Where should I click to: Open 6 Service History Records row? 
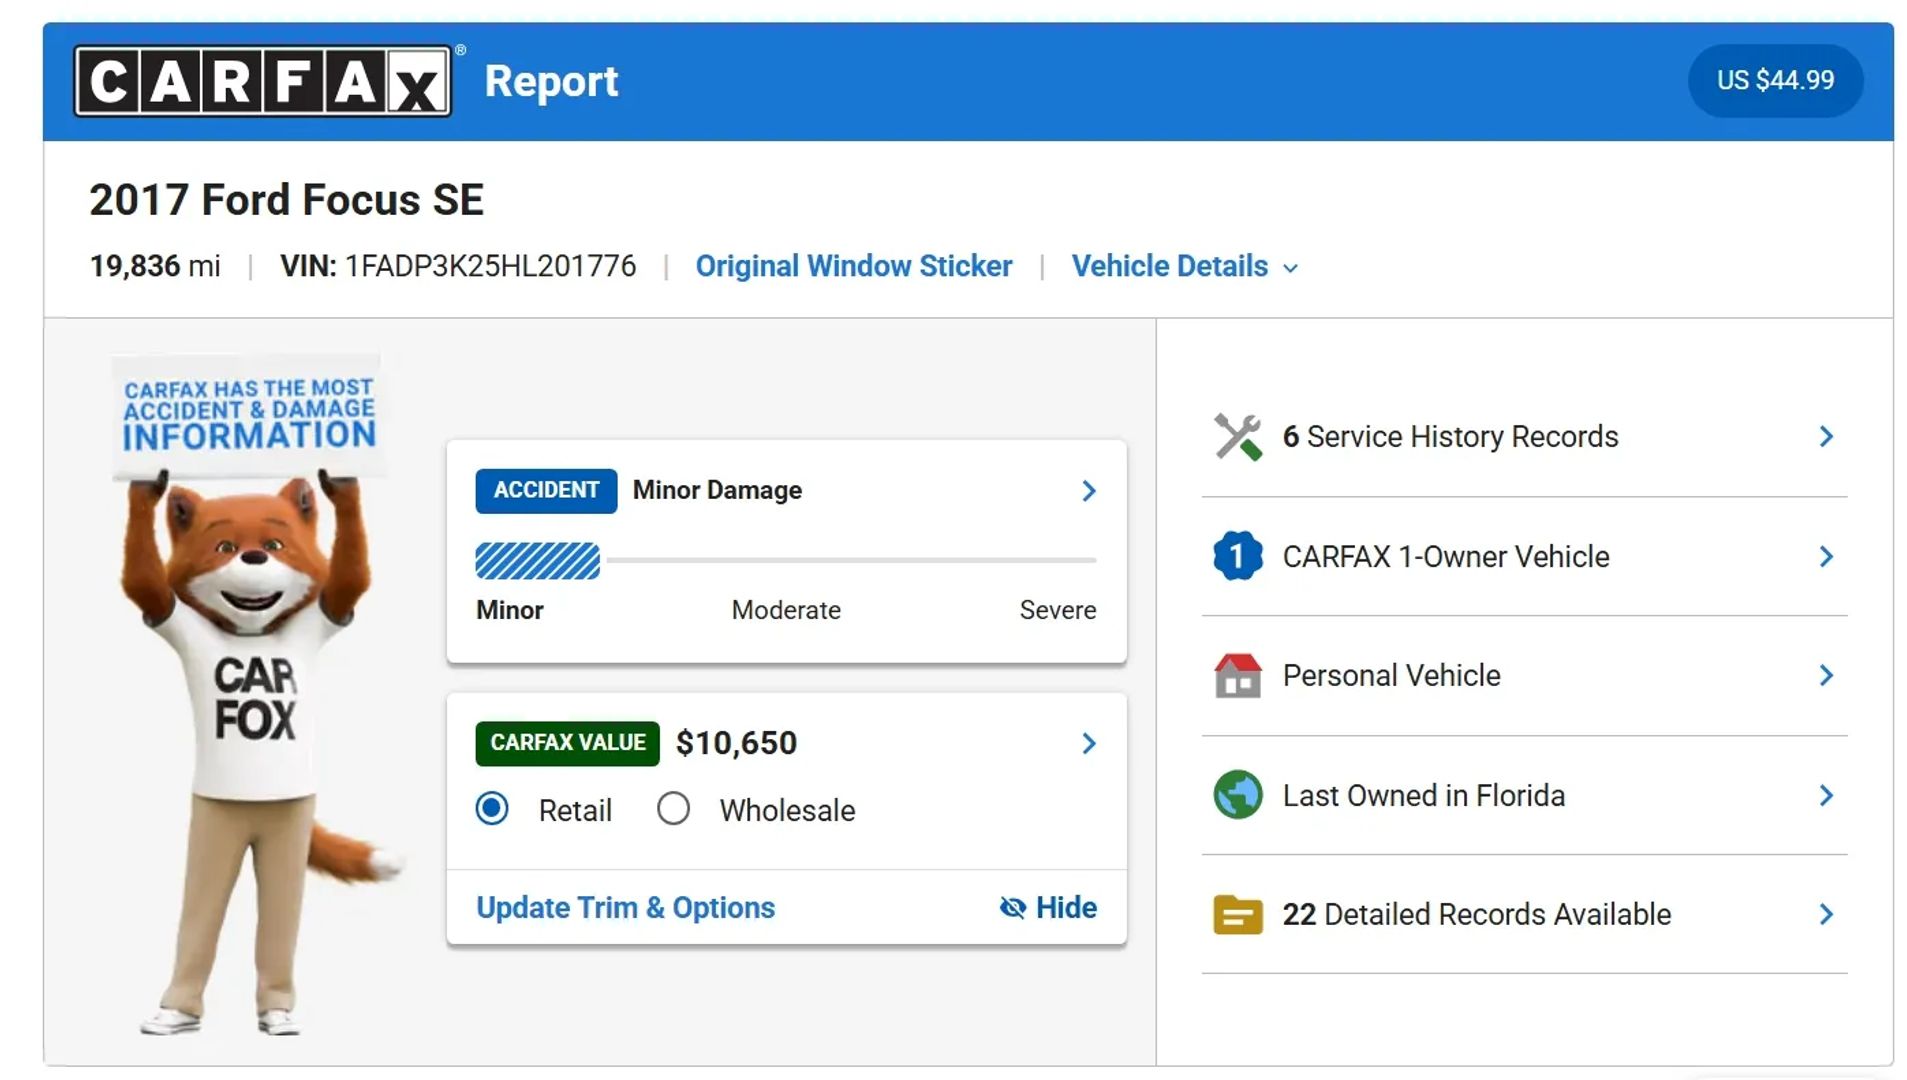[x=1524, y=437]
